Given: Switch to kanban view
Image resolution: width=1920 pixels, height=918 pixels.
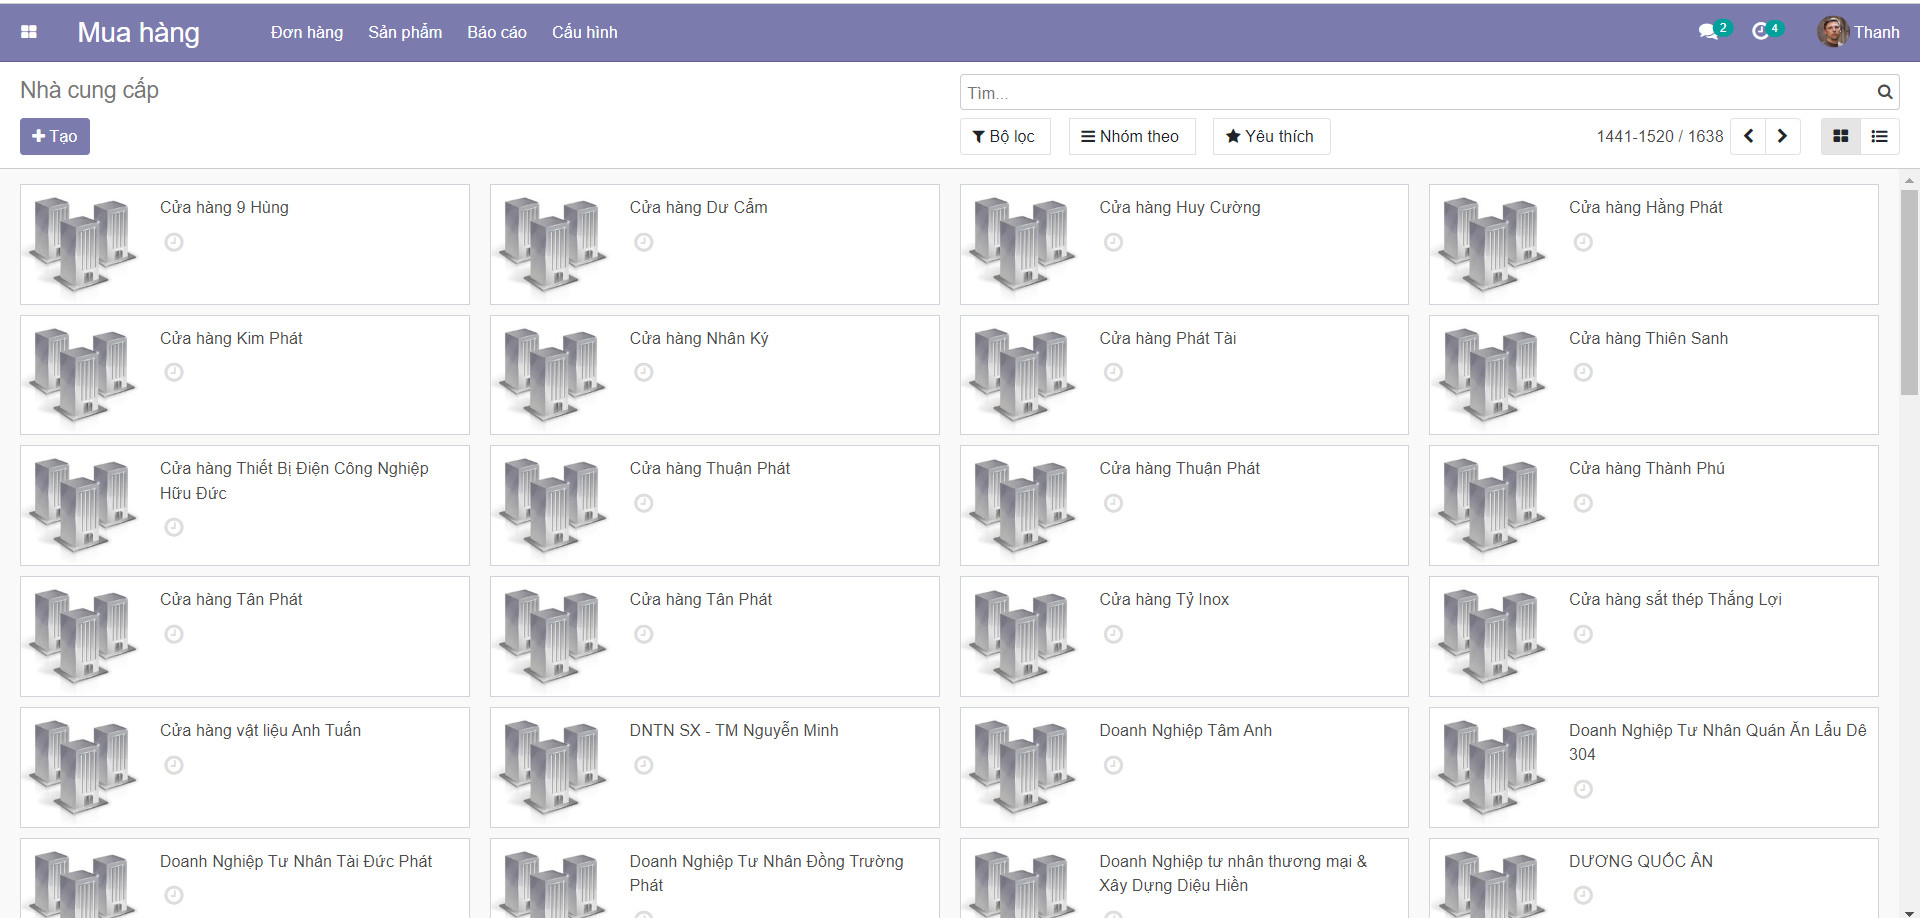Looking at the screenshot, I should coord(1840,136).
